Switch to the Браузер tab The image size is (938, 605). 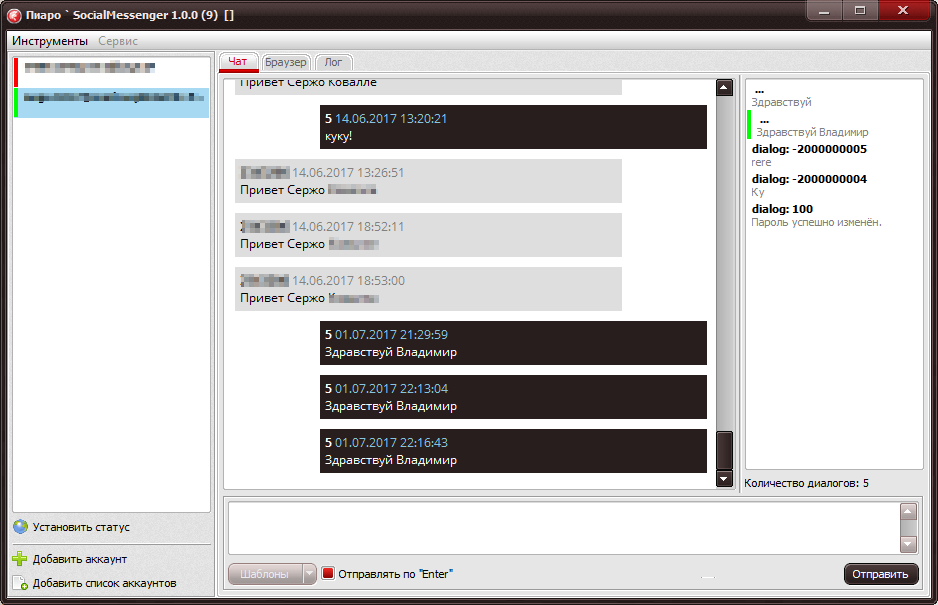285,62
